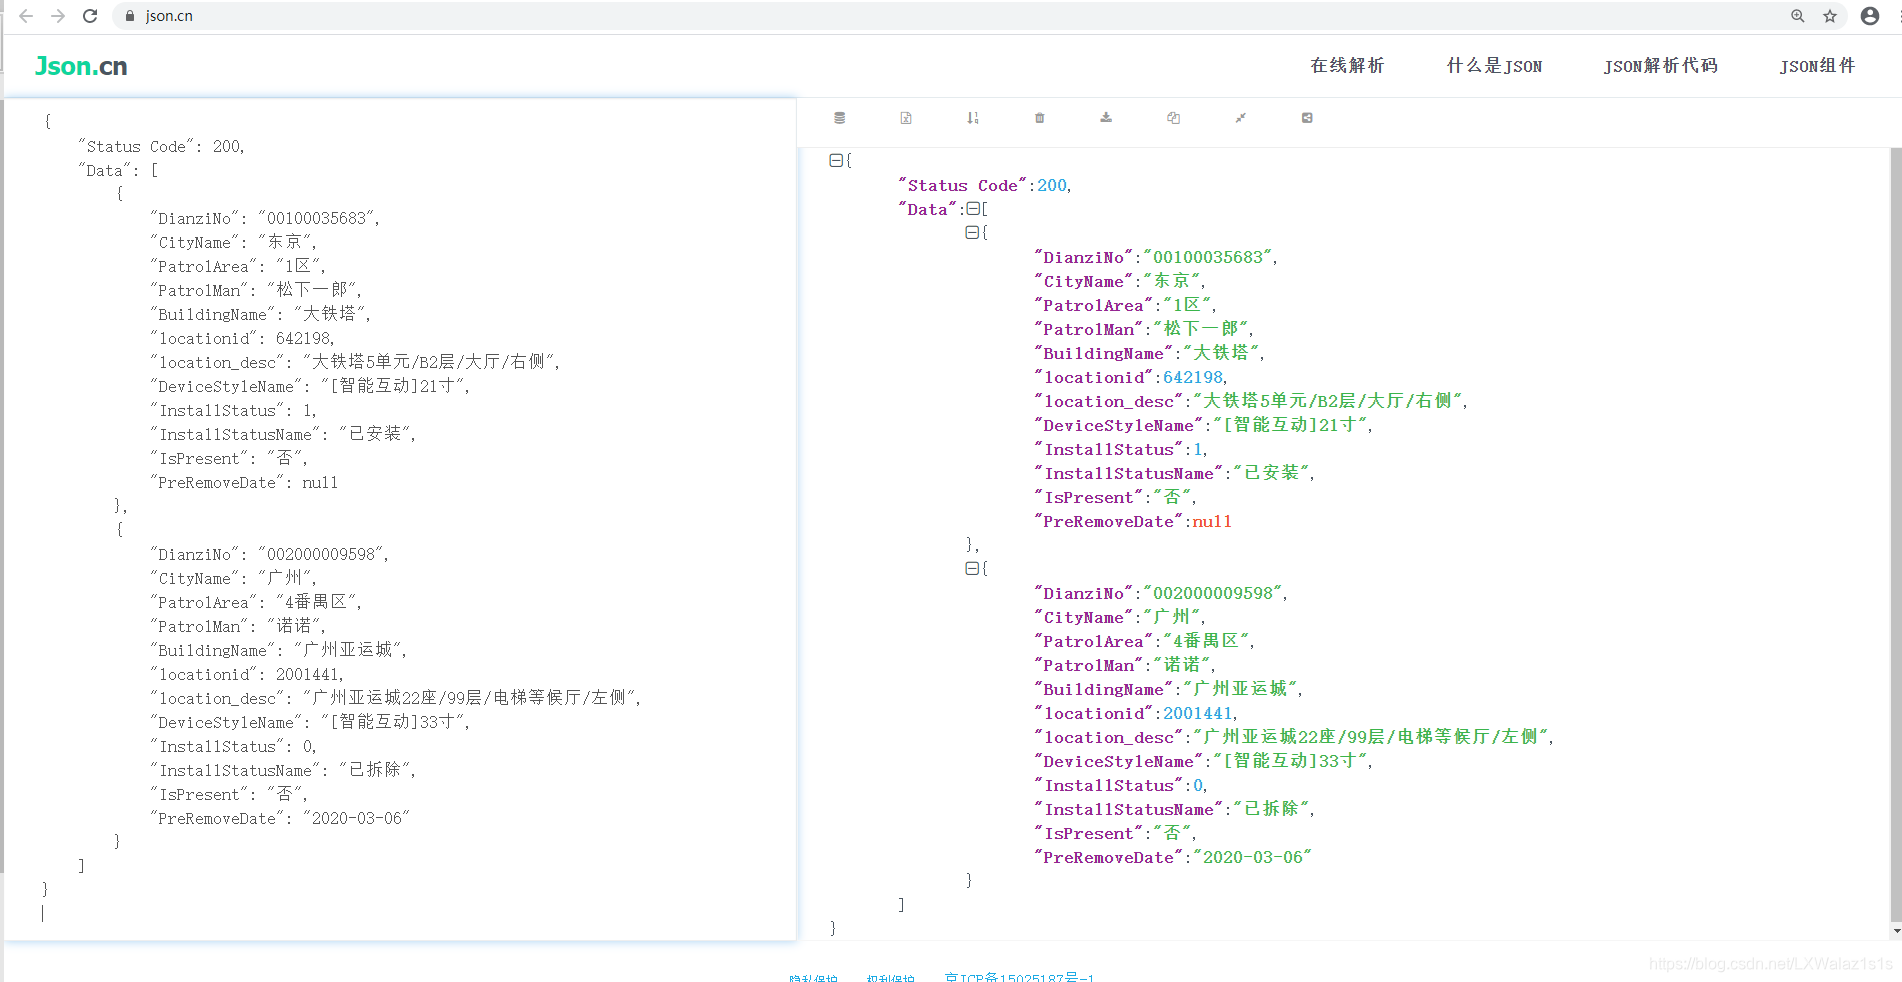This screenshot has width=1902, height=982.
Task: Click the export-to-Excel file icon
Action: (906, 118)
